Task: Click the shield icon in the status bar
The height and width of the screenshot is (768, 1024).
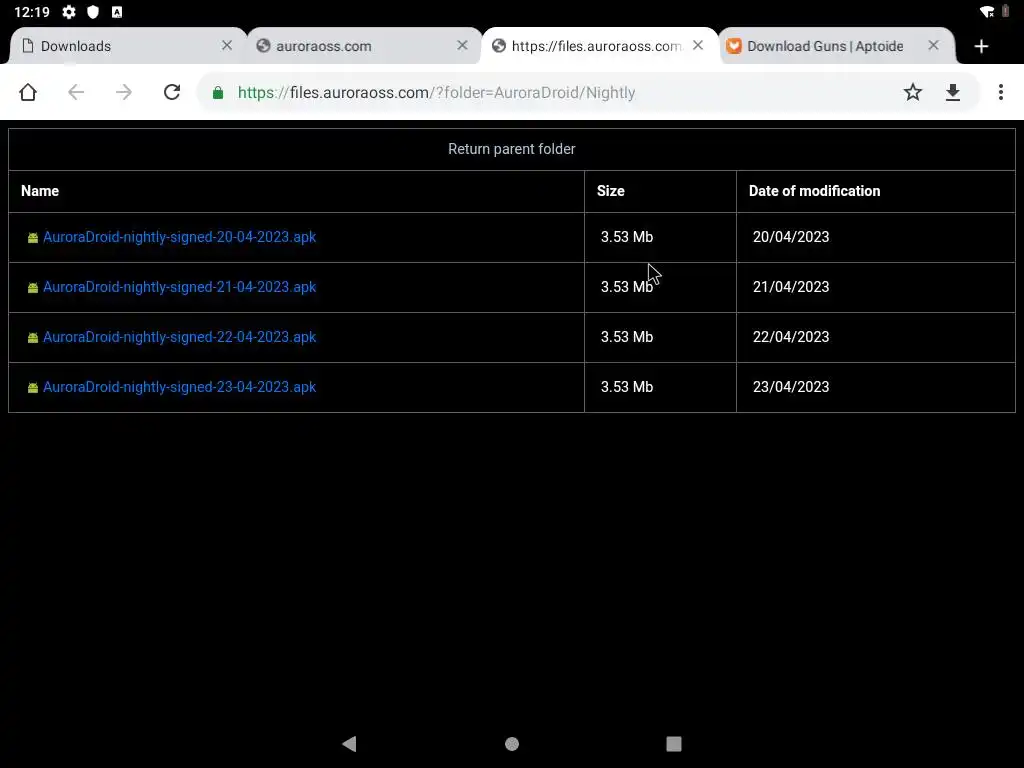Action: (93, 12)
